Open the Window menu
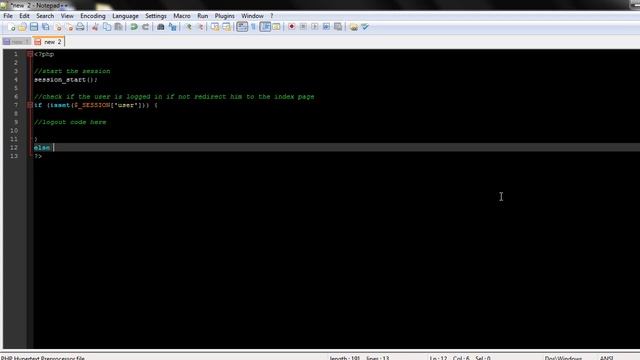The image size is (640, 360). point(252,16)
